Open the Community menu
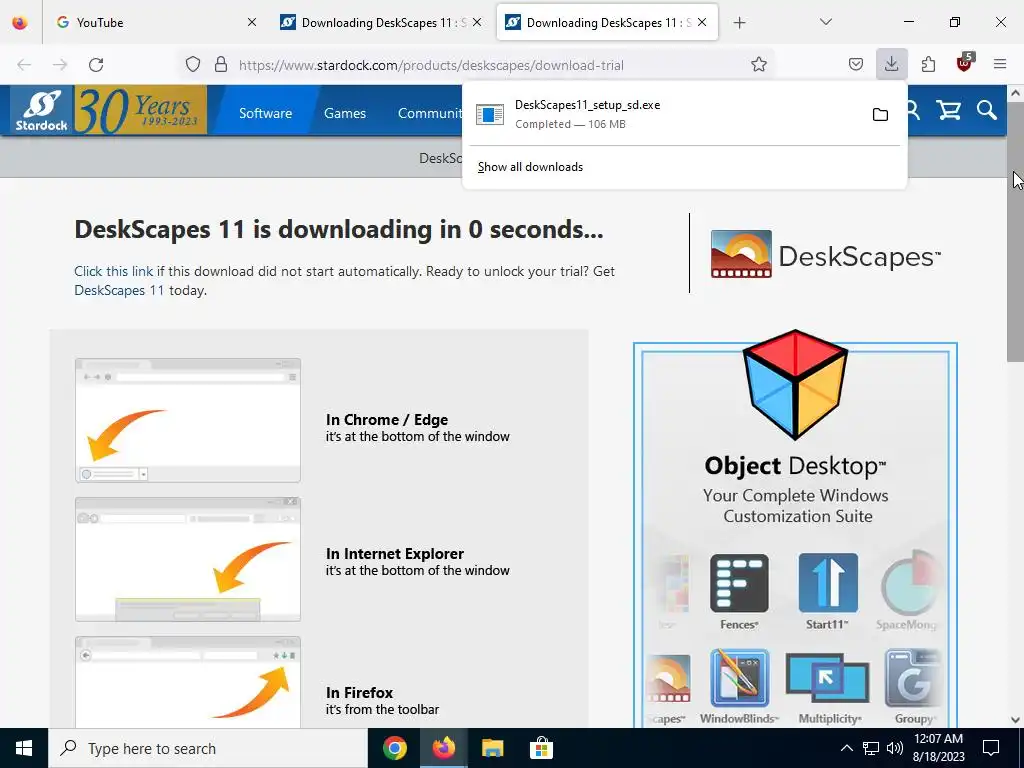This screenshot has height=768, width=1024. point(430,113)
